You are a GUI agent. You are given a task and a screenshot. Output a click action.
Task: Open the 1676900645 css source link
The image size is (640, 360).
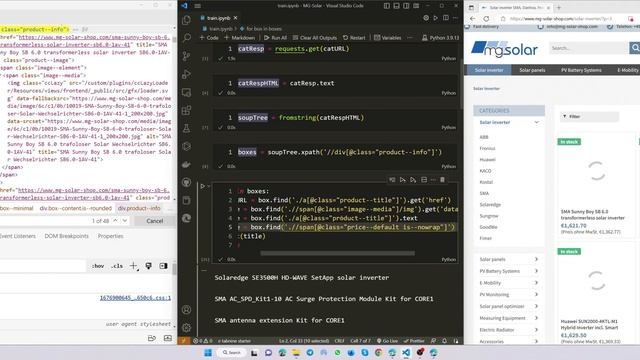[x=136, y=298]
